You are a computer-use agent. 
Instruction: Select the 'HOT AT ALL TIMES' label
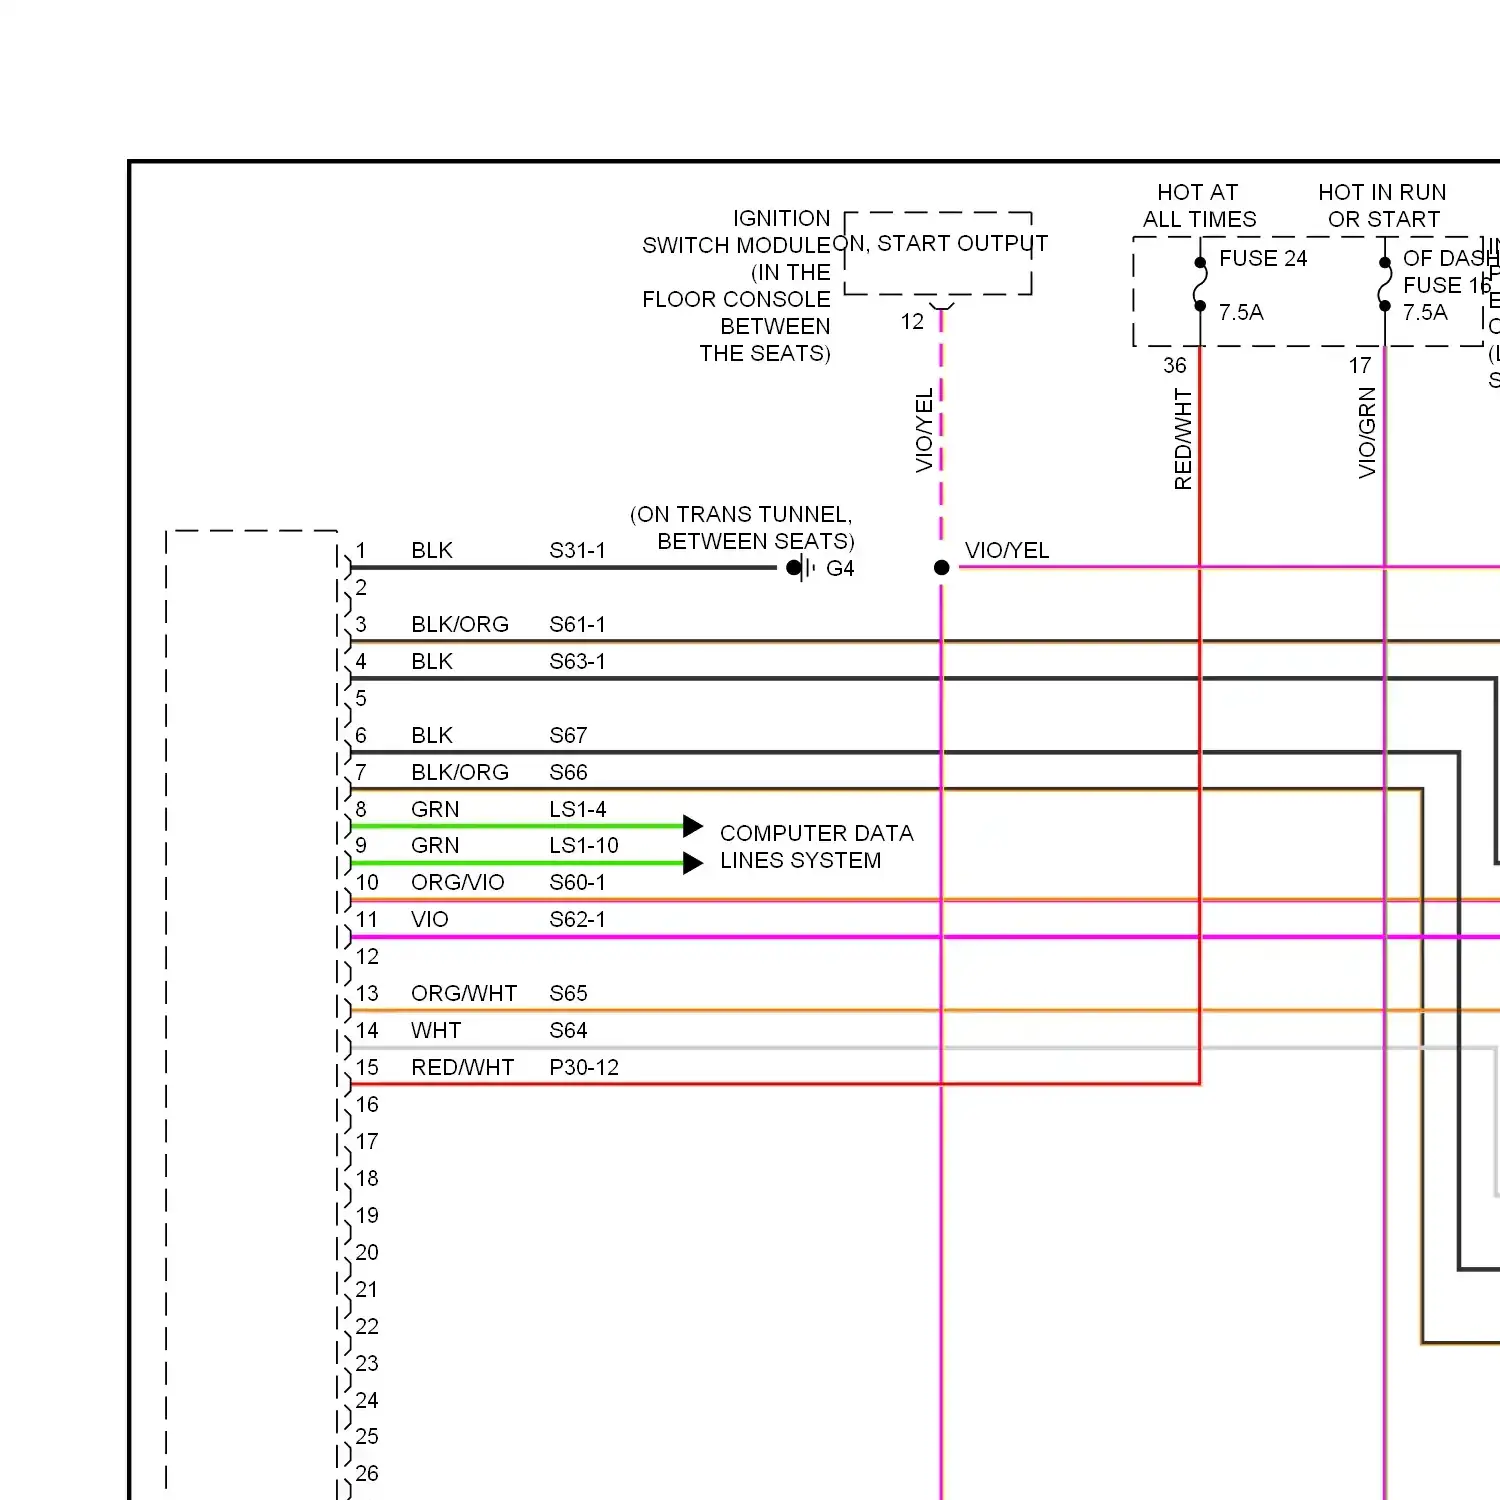pos(1199,206)
